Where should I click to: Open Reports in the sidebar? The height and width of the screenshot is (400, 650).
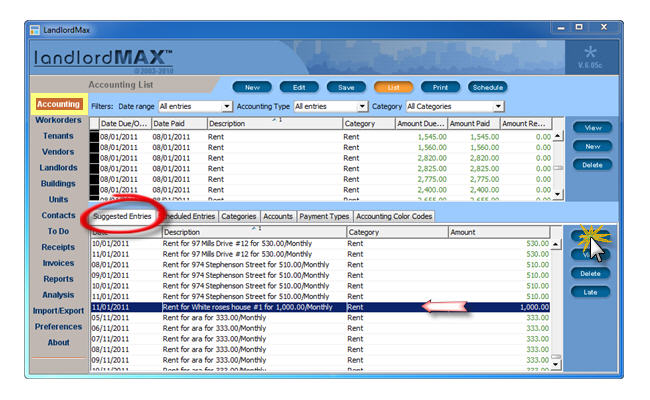58,279
